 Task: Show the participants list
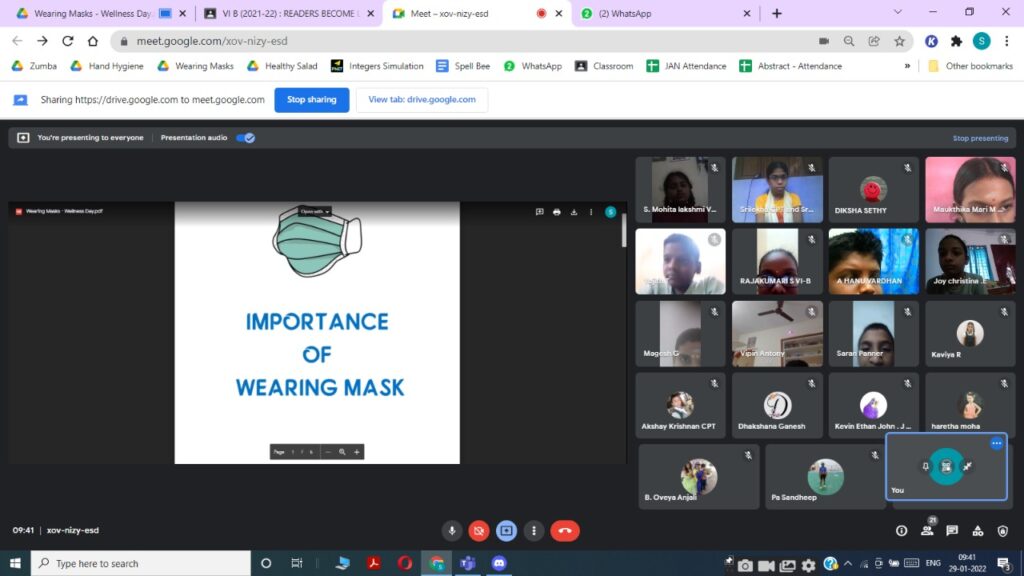[x=927, y=531]
